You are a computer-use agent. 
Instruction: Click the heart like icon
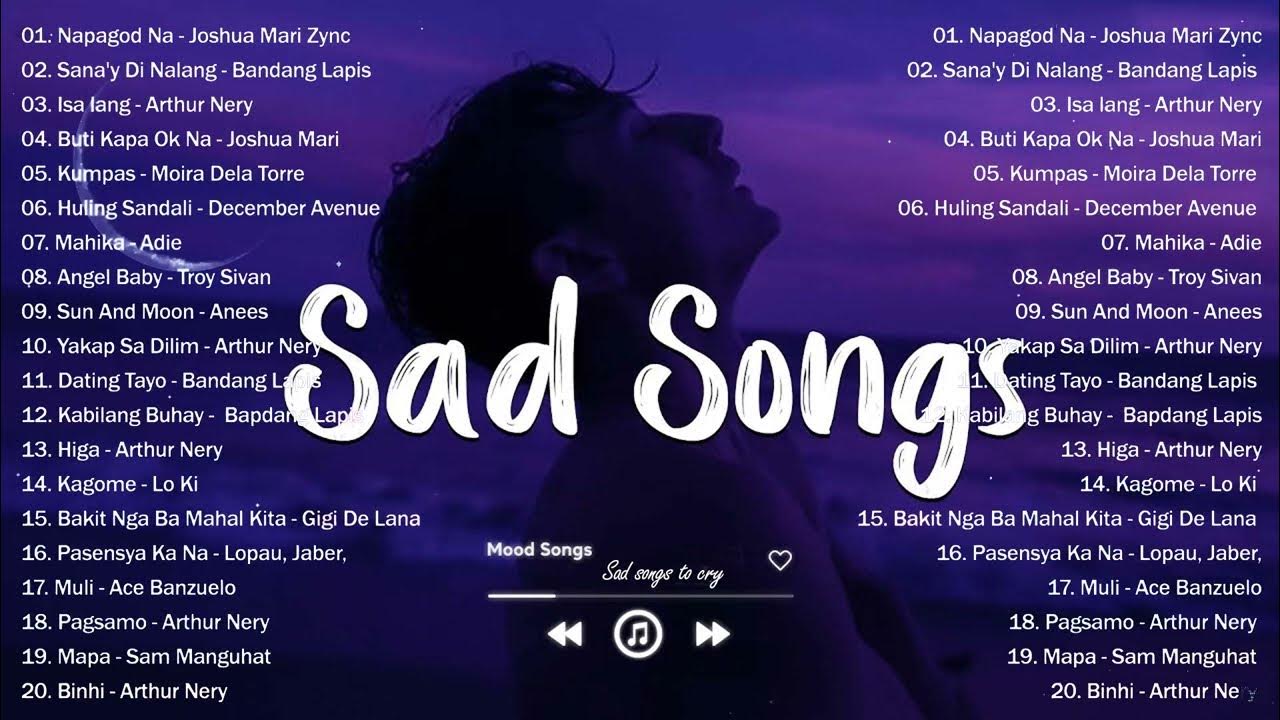pyautogui.click(x=780, y=561)
